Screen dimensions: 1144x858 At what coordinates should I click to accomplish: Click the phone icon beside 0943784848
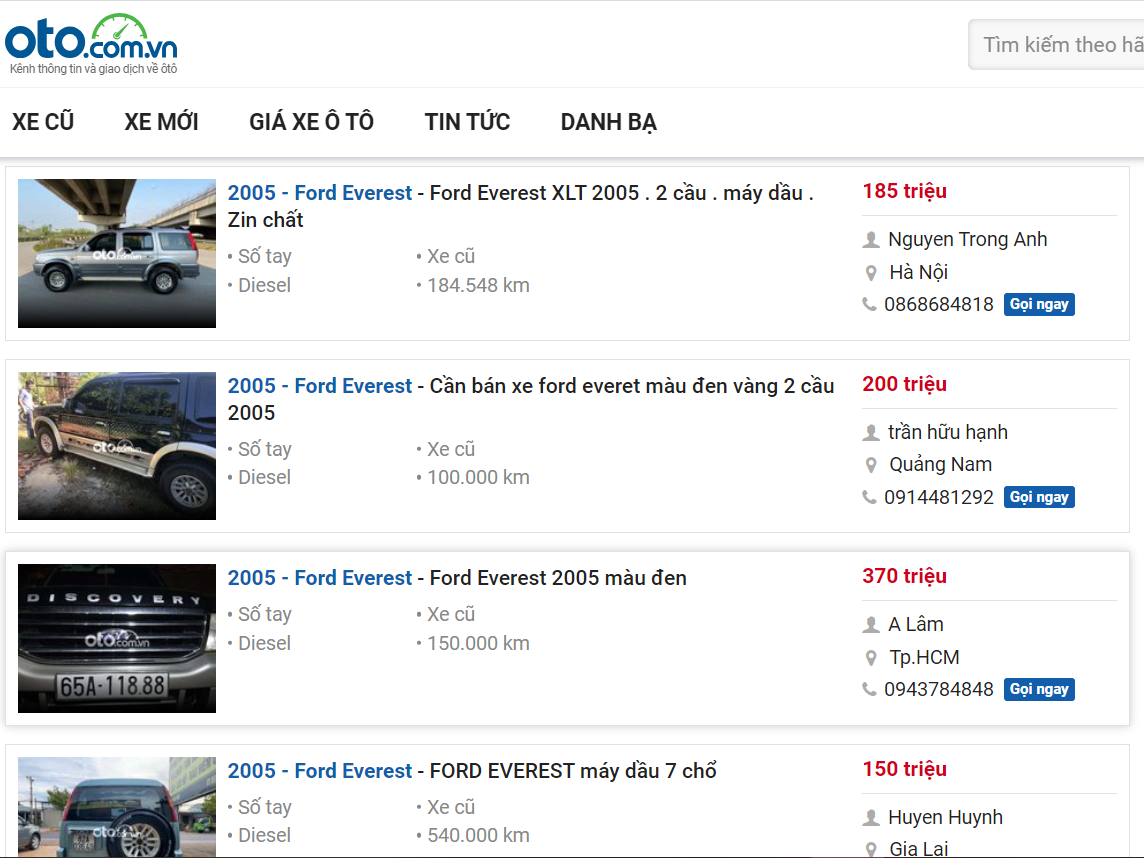[869, 689]
